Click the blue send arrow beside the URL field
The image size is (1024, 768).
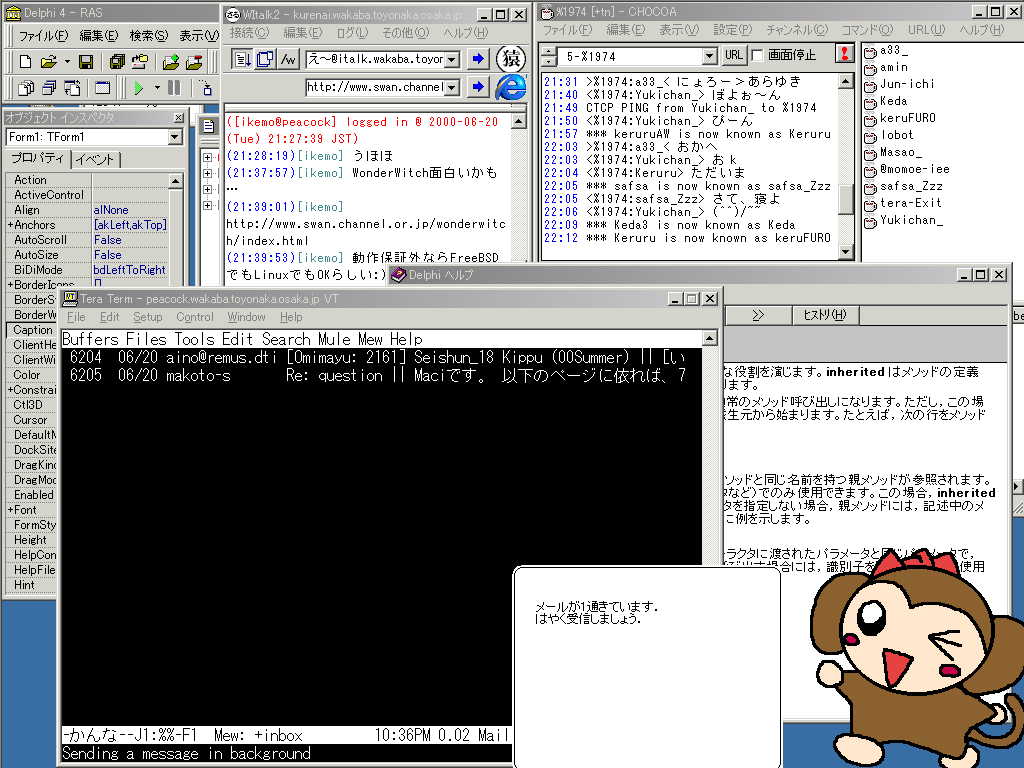click(x=478, y=87)
